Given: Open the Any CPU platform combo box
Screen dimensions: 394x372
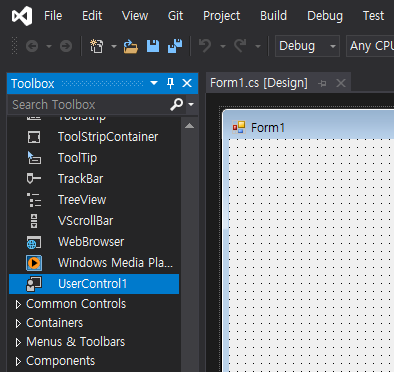Looking at the screenshot, I should click(370, 46).
